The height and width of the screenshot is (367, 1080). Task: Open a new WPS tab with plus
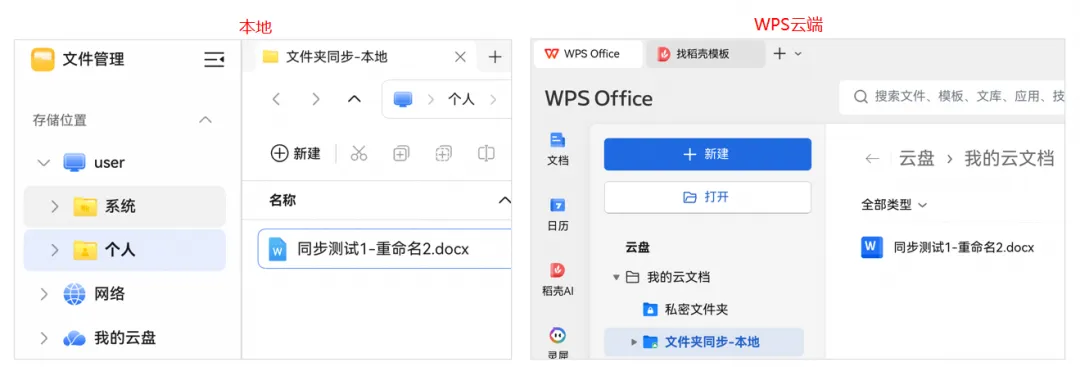(779, 53)
